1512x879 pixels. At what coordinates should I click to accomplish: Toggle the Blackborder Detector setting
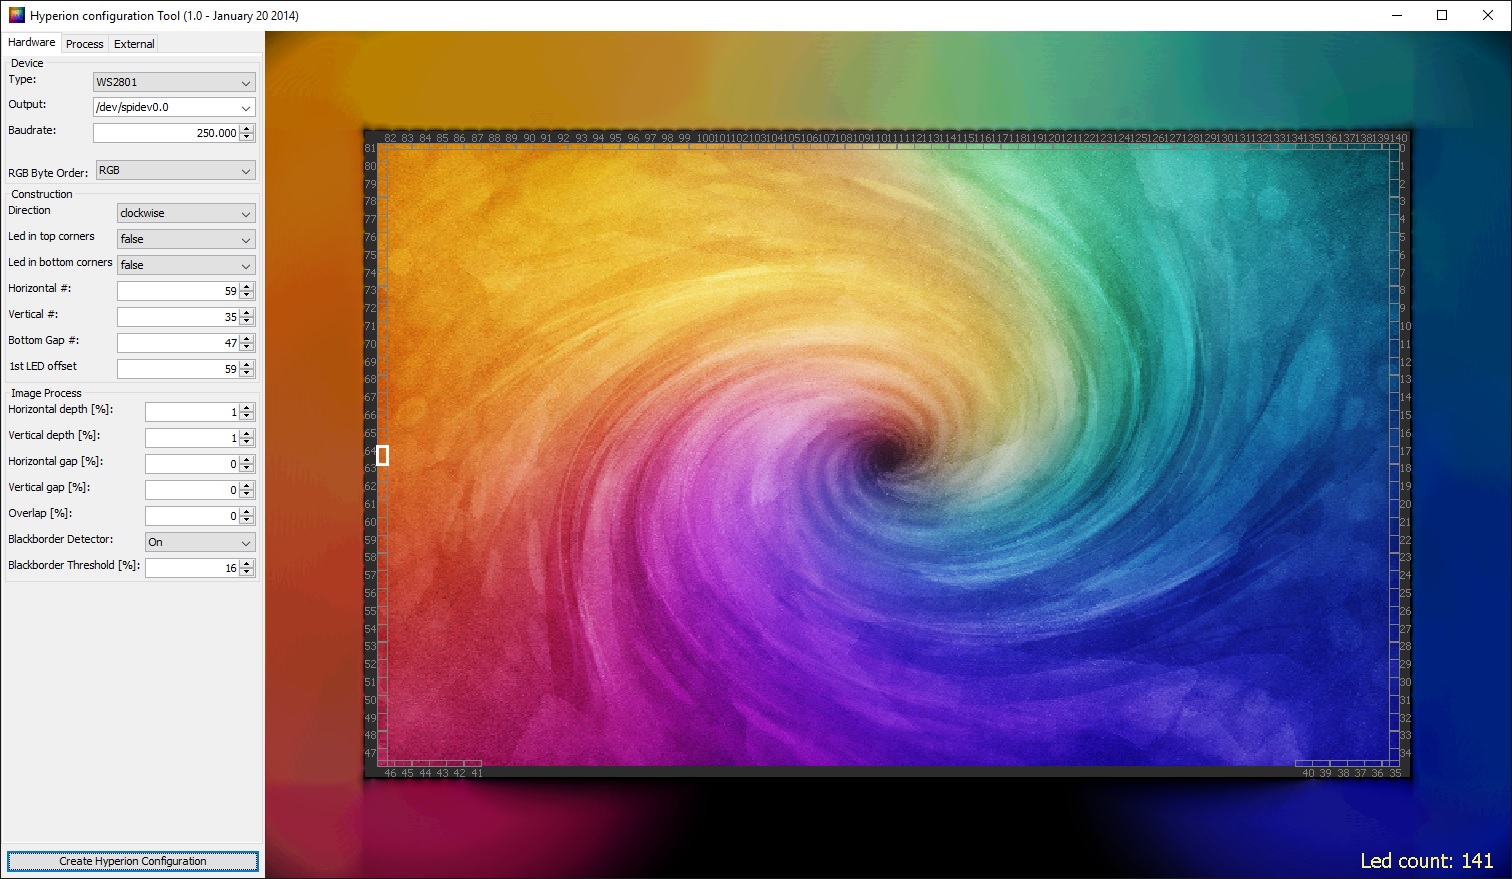coord(200,542)
